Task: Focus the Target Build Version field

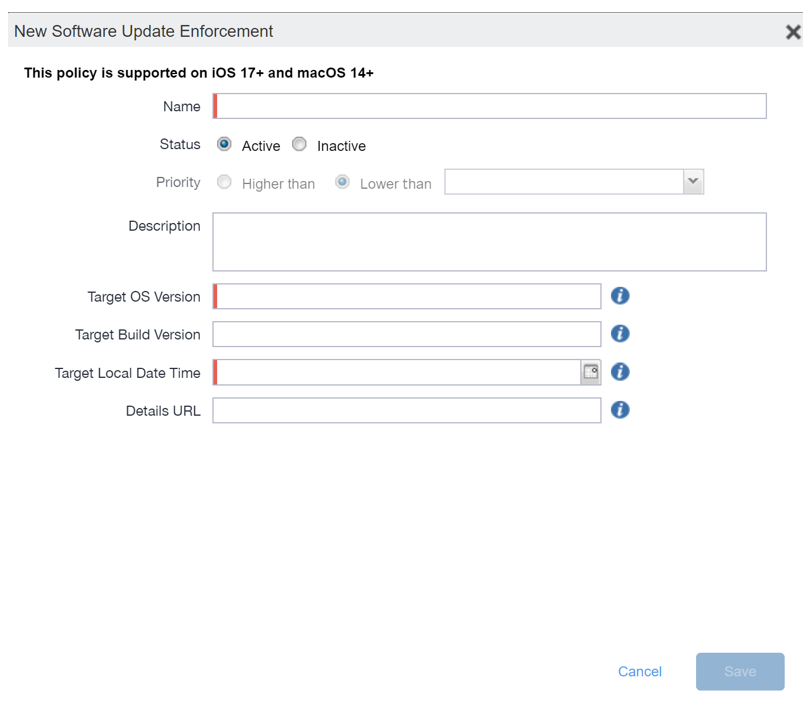Action: click(407, 334)
